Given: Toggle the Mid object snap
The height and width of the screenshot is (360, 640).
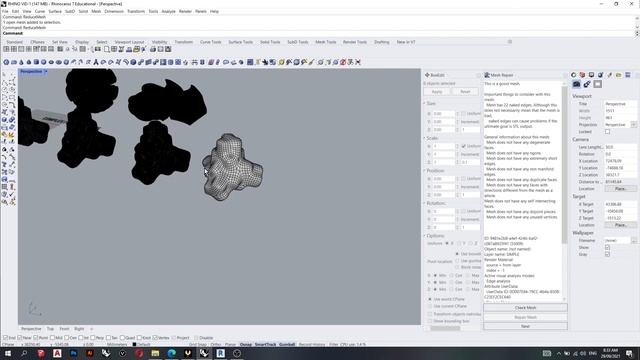Looking at the screenshot, I should pos(52,338).
